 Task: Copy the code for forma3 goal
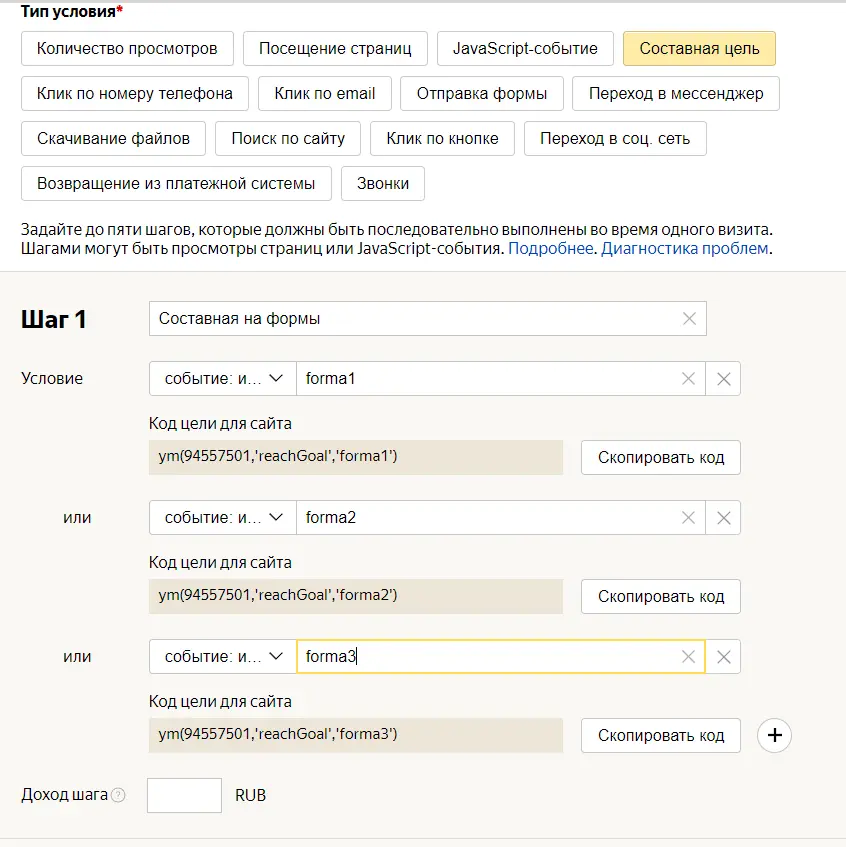click(661, 735)
